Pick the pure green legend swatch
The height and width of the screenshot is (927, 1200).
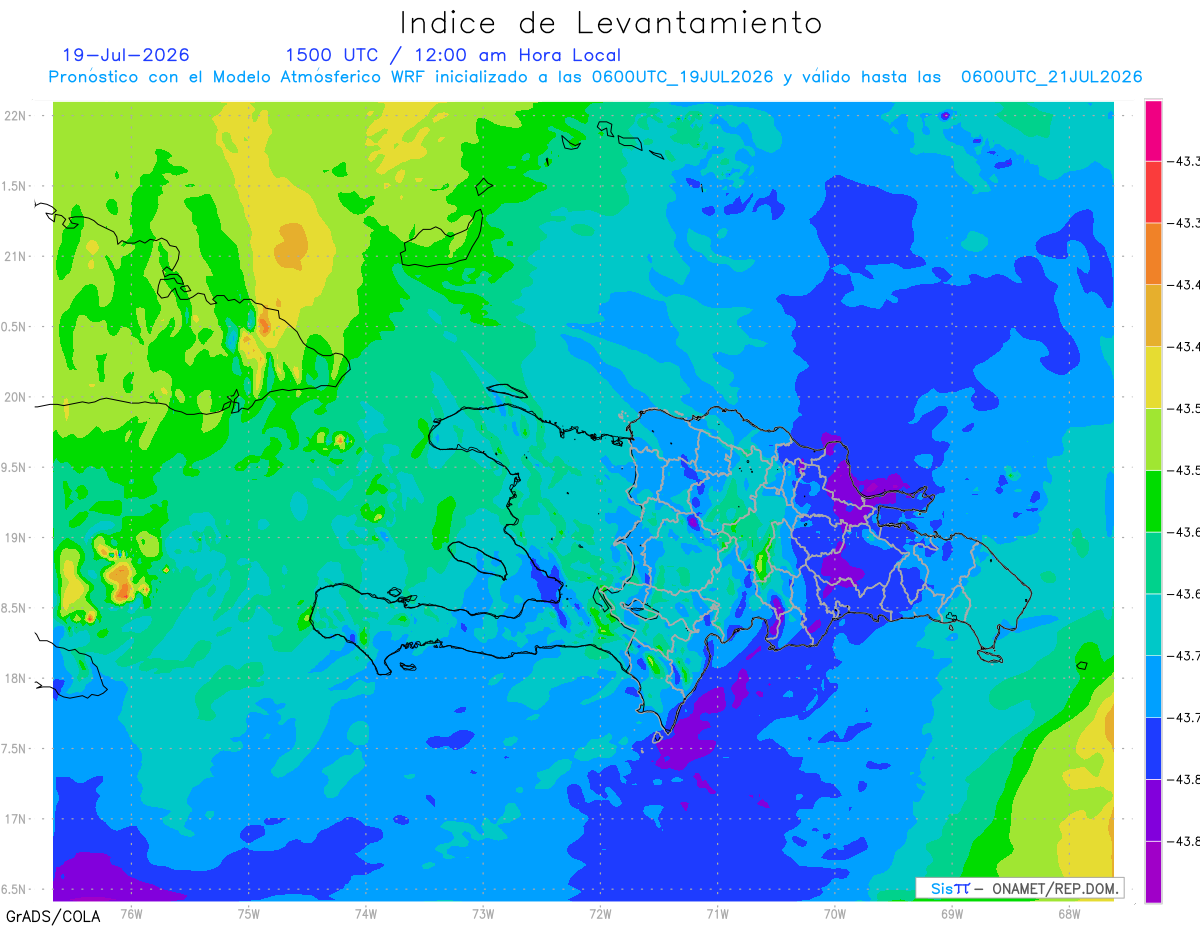(1153, 501)
